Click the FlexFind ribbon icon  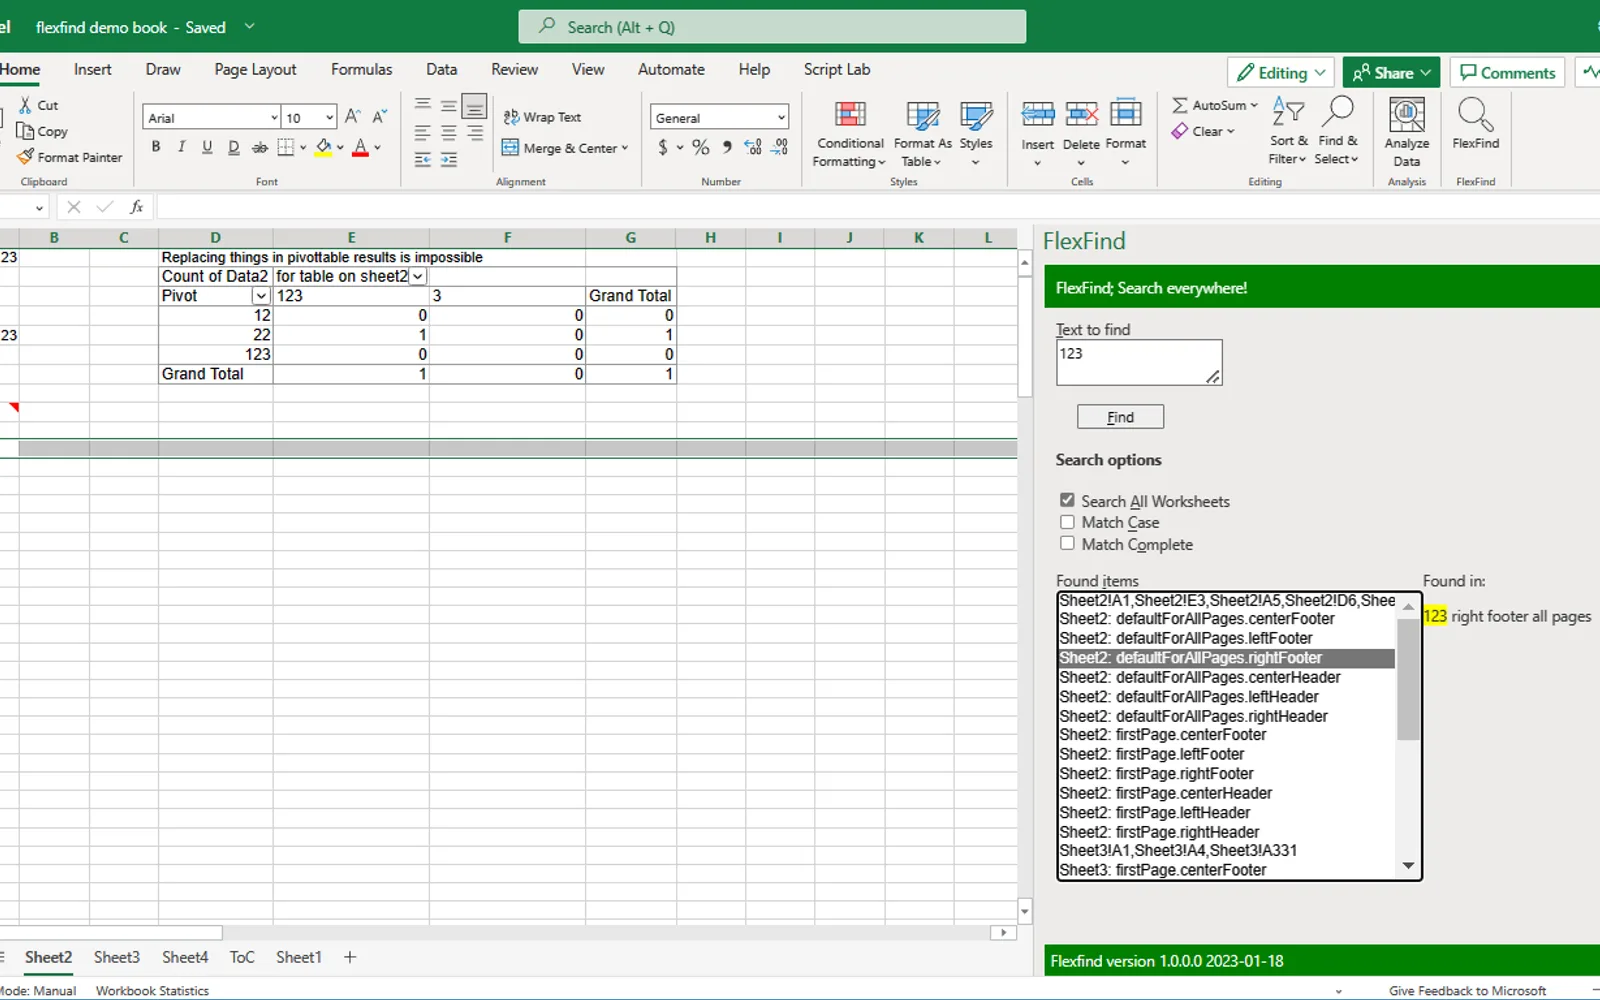[1475, 124]
